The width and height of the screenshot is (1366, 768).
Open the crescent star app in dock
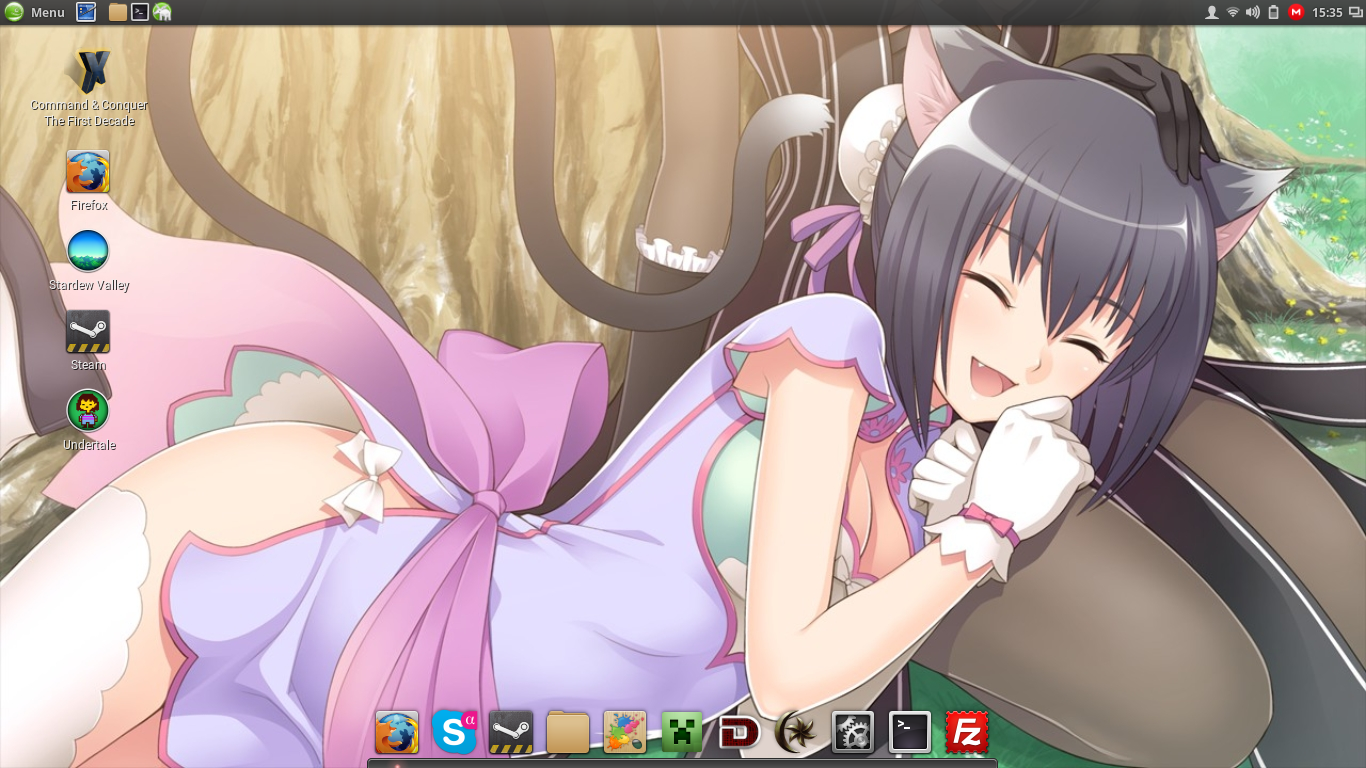click(x=796, y=732)
